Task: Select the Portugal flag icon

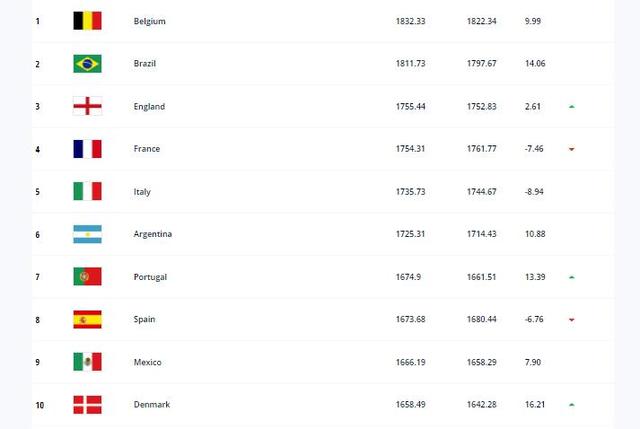Action: 87,277
